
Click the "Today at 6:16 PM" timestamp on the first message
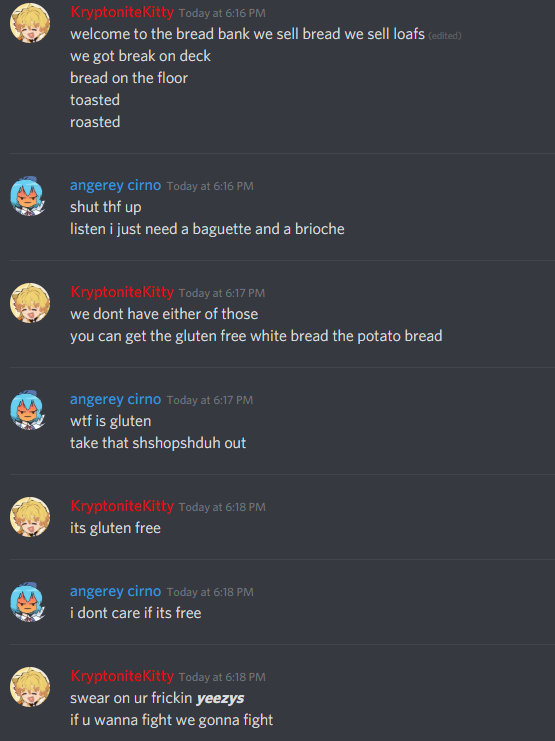point(222,13)
